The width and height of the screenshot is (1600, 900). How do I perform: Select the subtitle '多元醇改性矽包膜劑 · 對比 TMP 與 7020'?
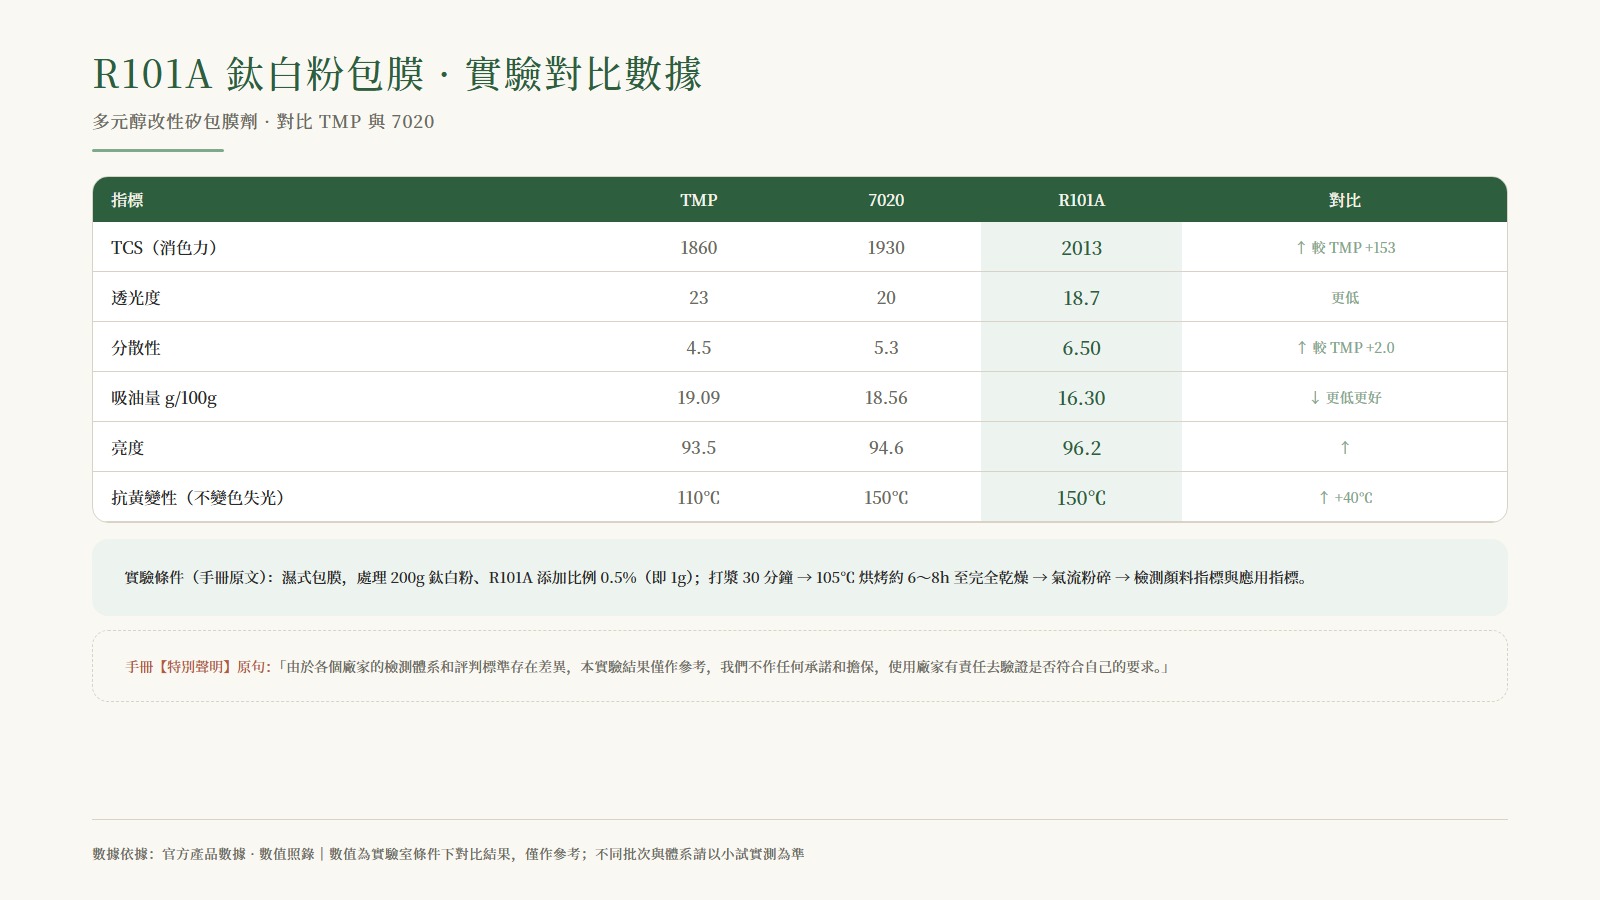coord(264,122)
